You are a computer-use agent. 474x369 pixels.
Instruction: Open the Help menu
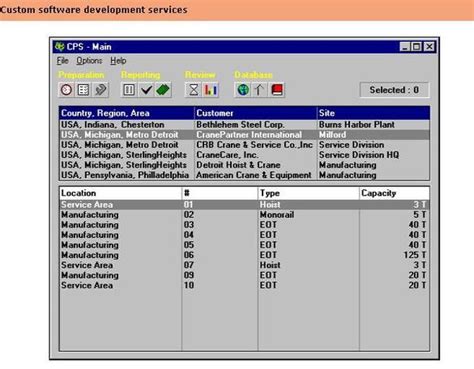(x=118, y=61)
